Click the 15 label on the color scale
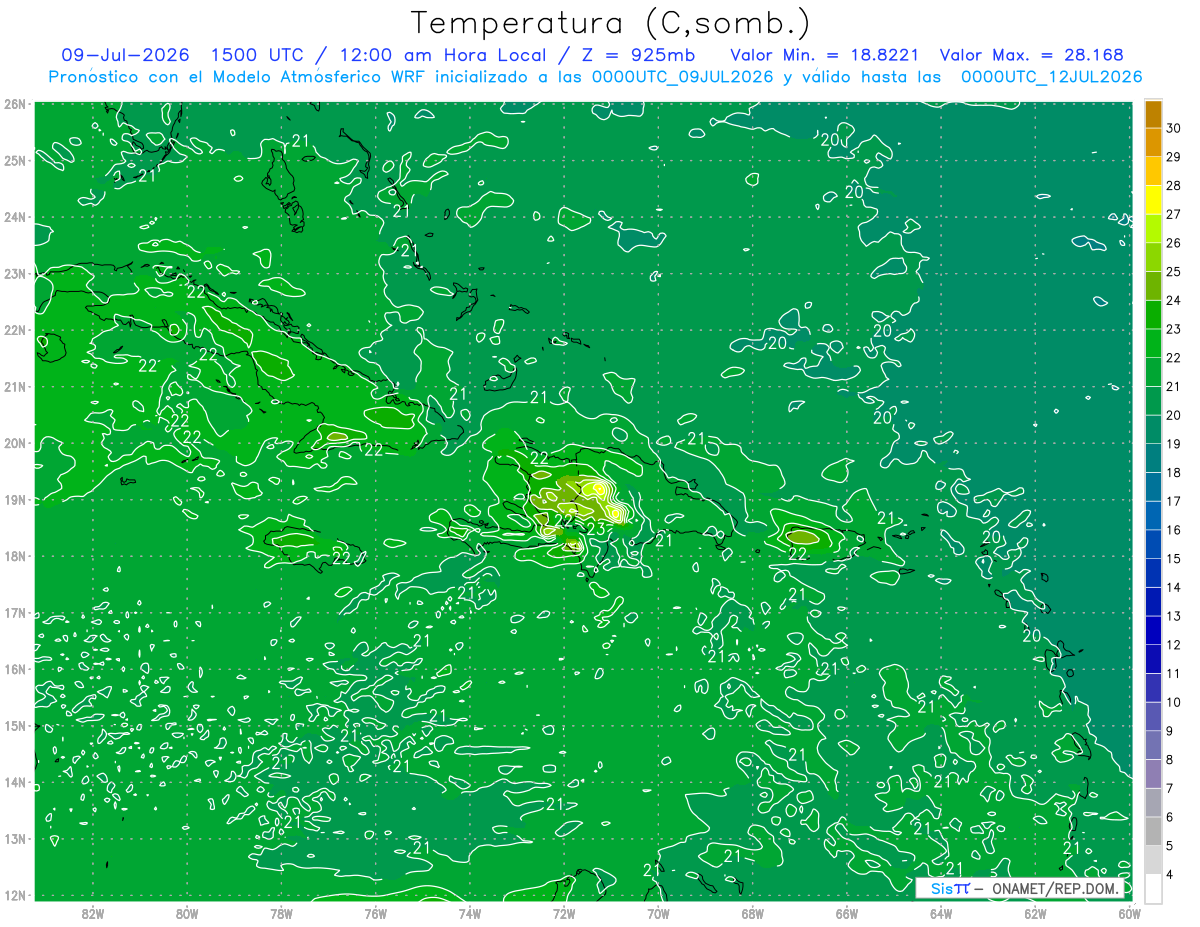This screenshot has height=927, width=1200. (1174, 559)
